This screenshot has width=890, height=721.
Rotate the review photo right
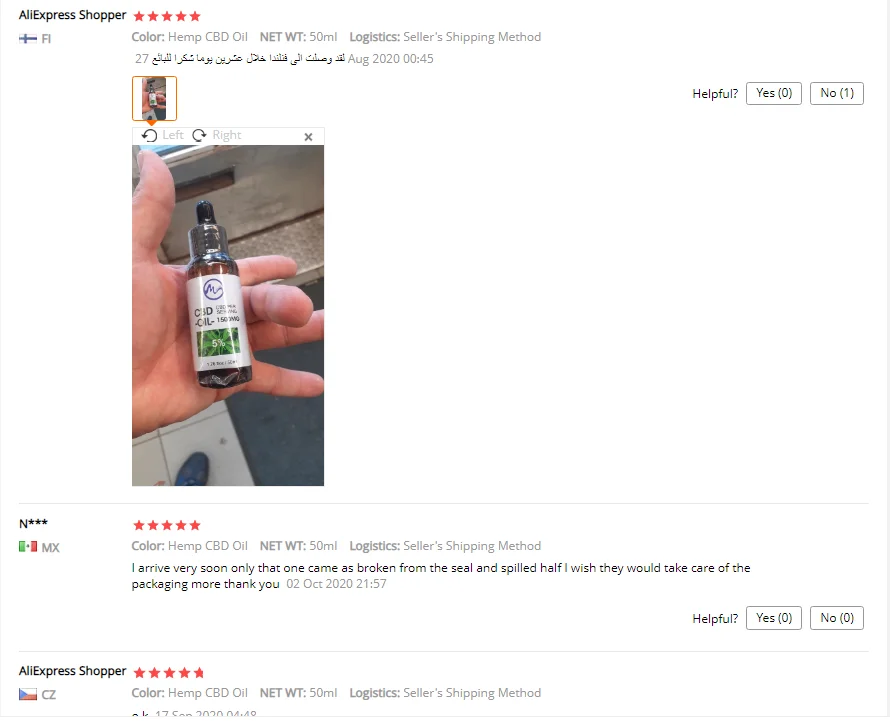pos(199,135)
